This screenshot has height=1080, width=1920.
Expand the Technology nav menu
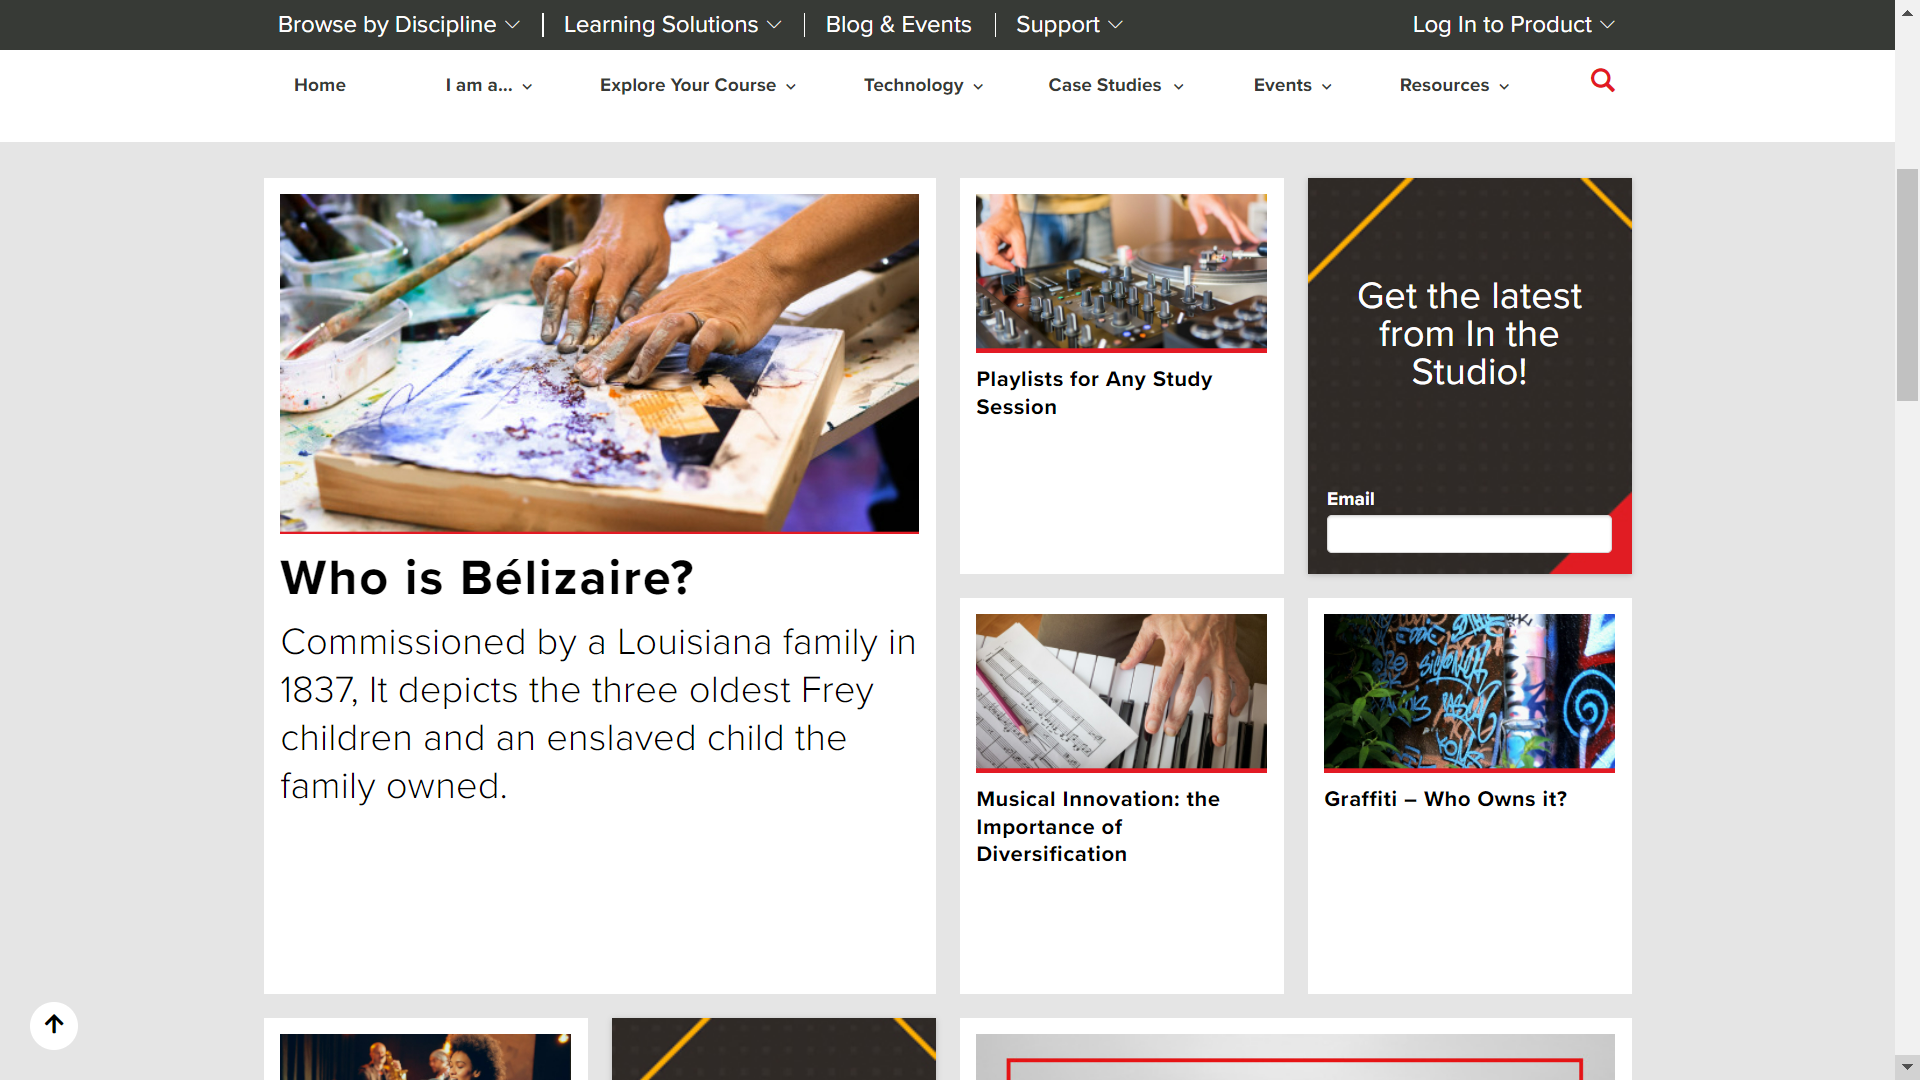coord(922,86)
